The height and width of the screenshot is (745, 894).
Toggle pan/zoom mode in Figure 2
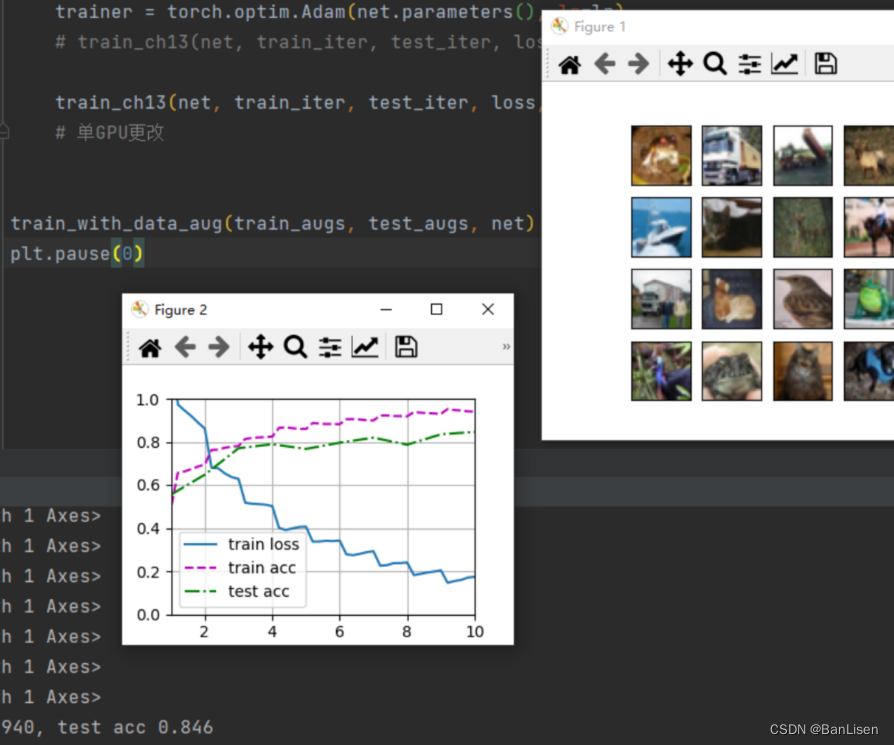pos(261,347)
